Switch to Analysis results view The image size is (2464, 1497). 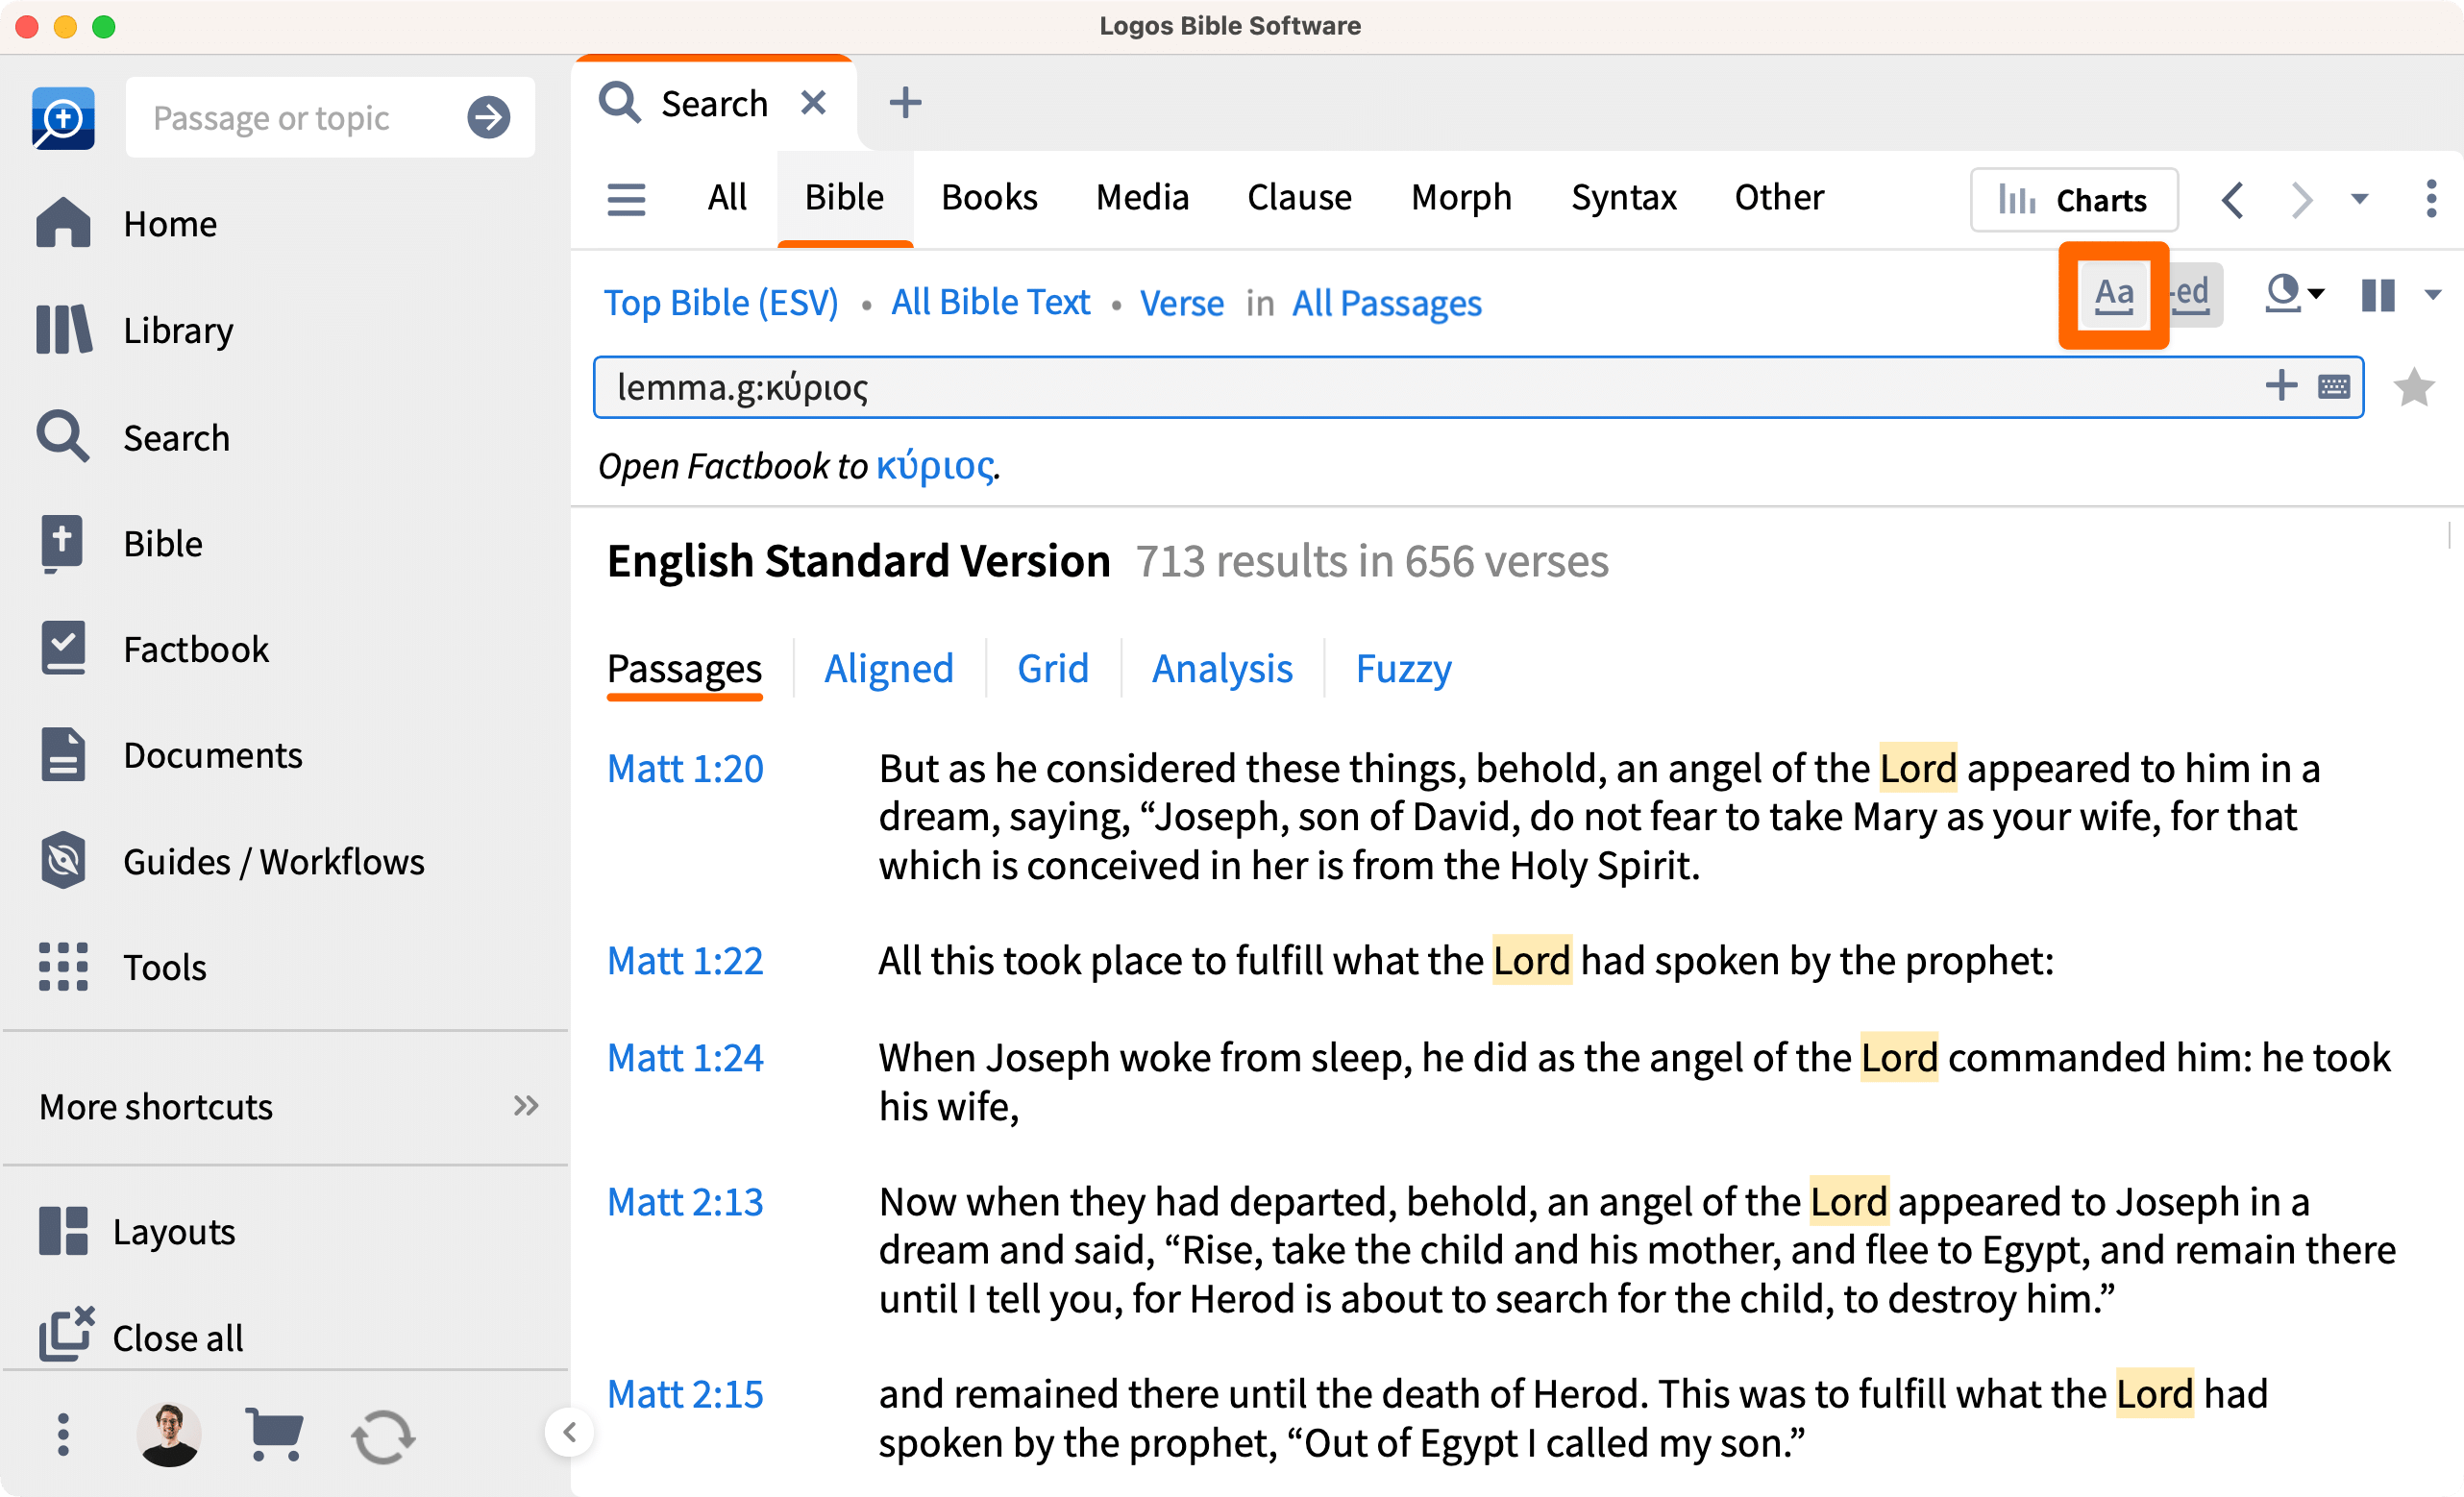[1222, 668]
